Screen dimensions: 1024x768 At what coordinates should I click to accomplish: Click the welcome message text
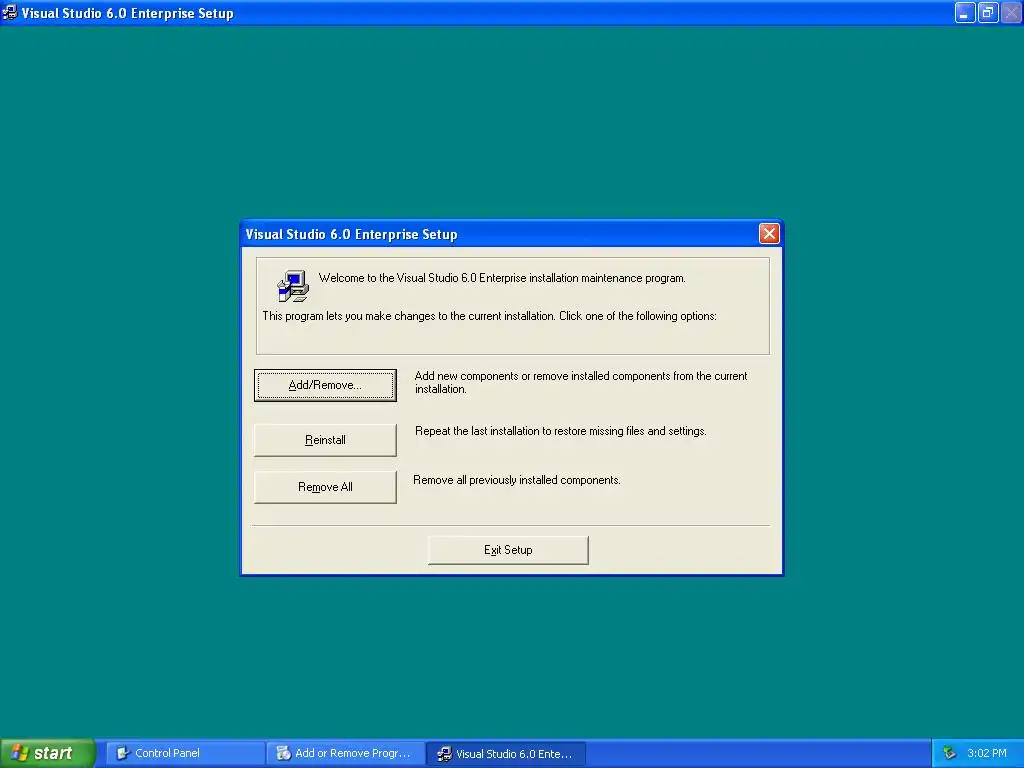point(502,278)
